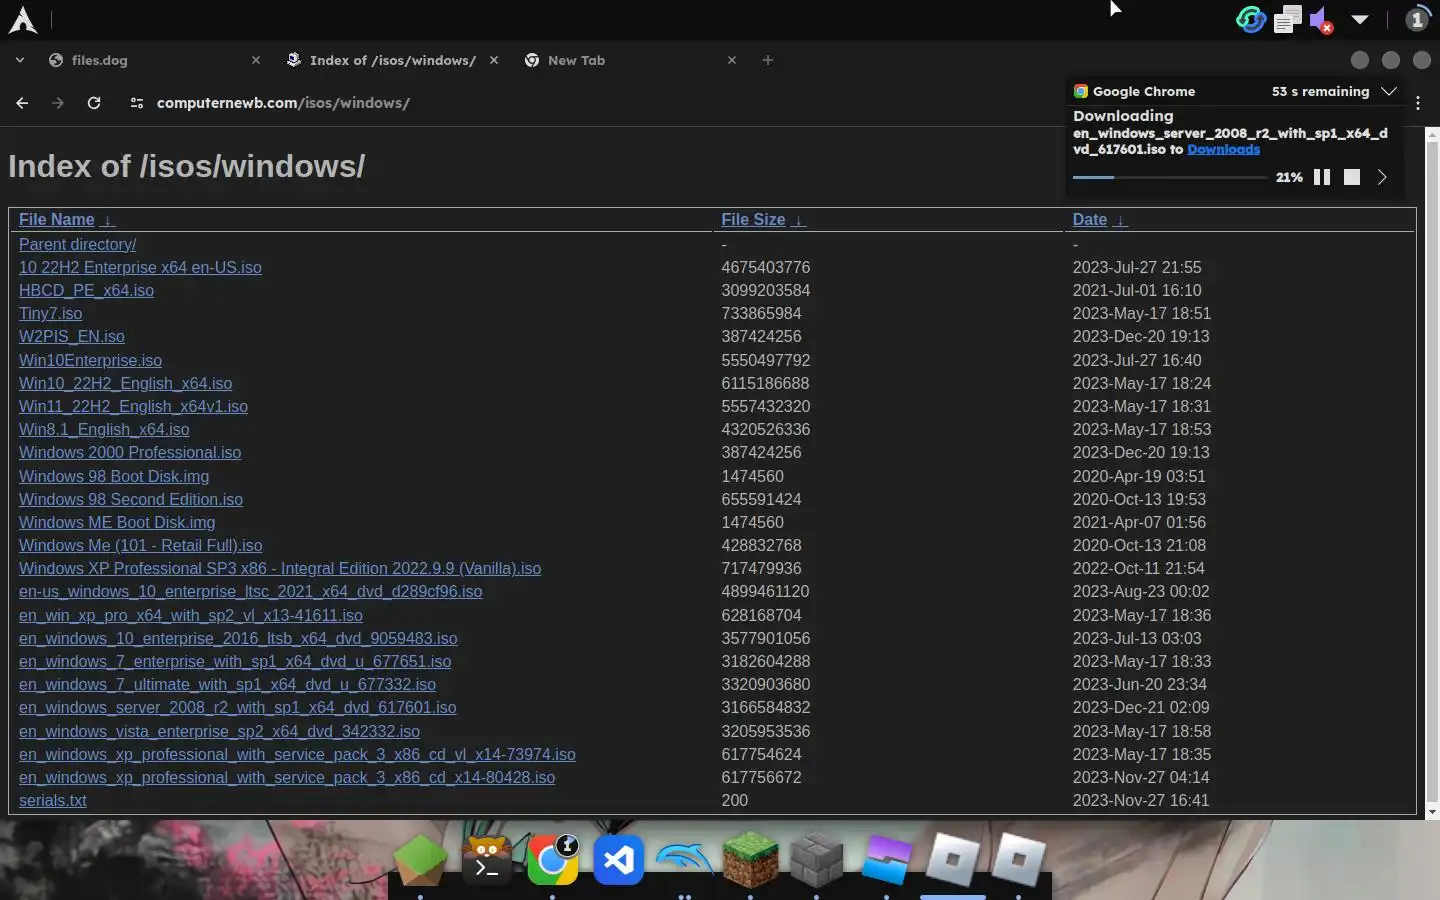Reverse file name order with its arrow

[x=107, y=220]
